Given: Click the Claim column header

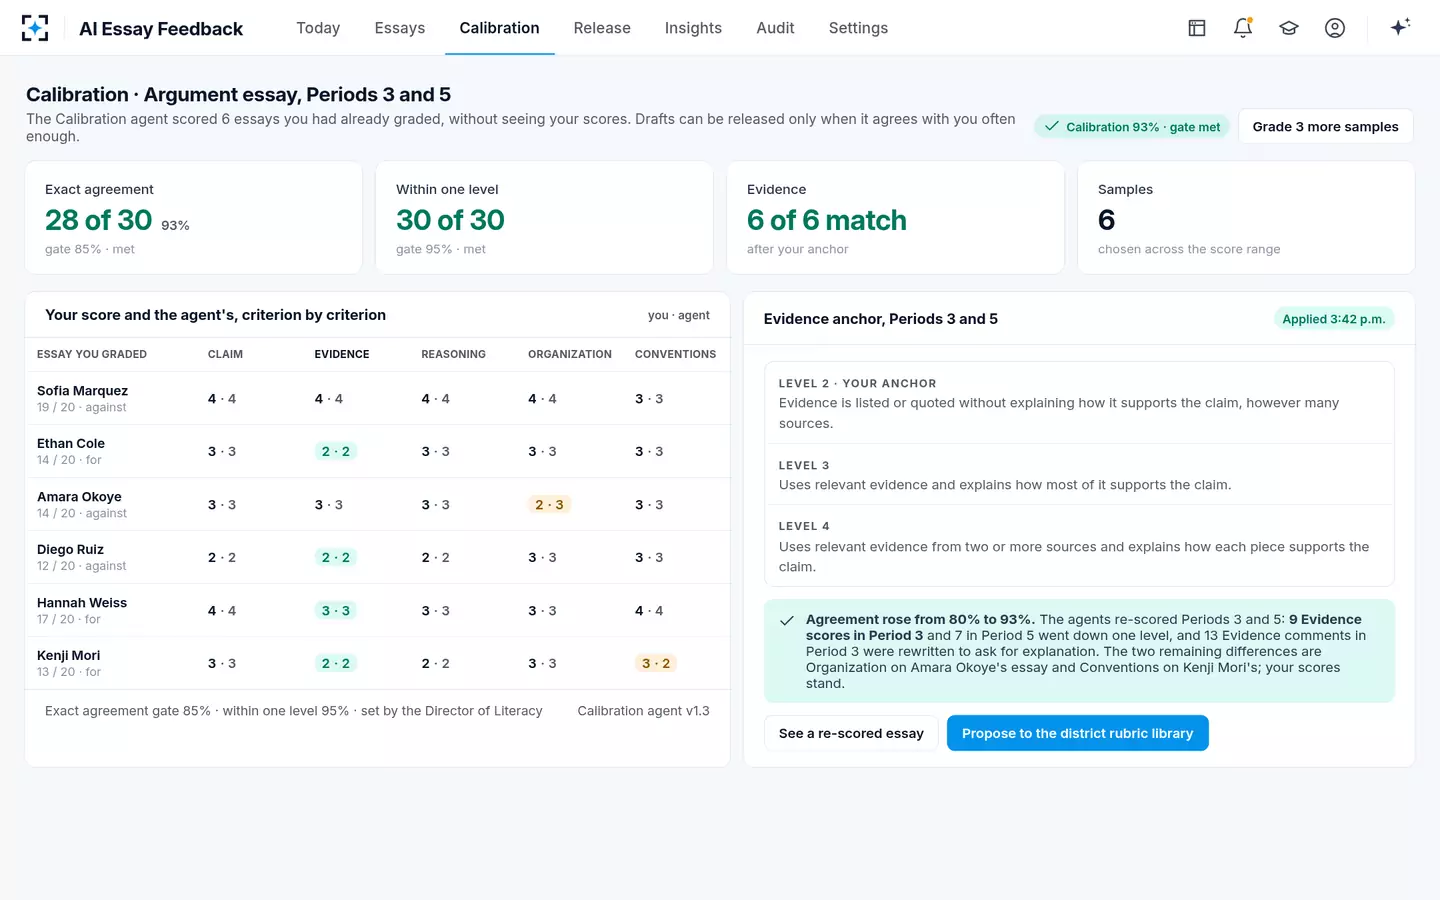Looking at the screenshot, I should click(225, 354).
